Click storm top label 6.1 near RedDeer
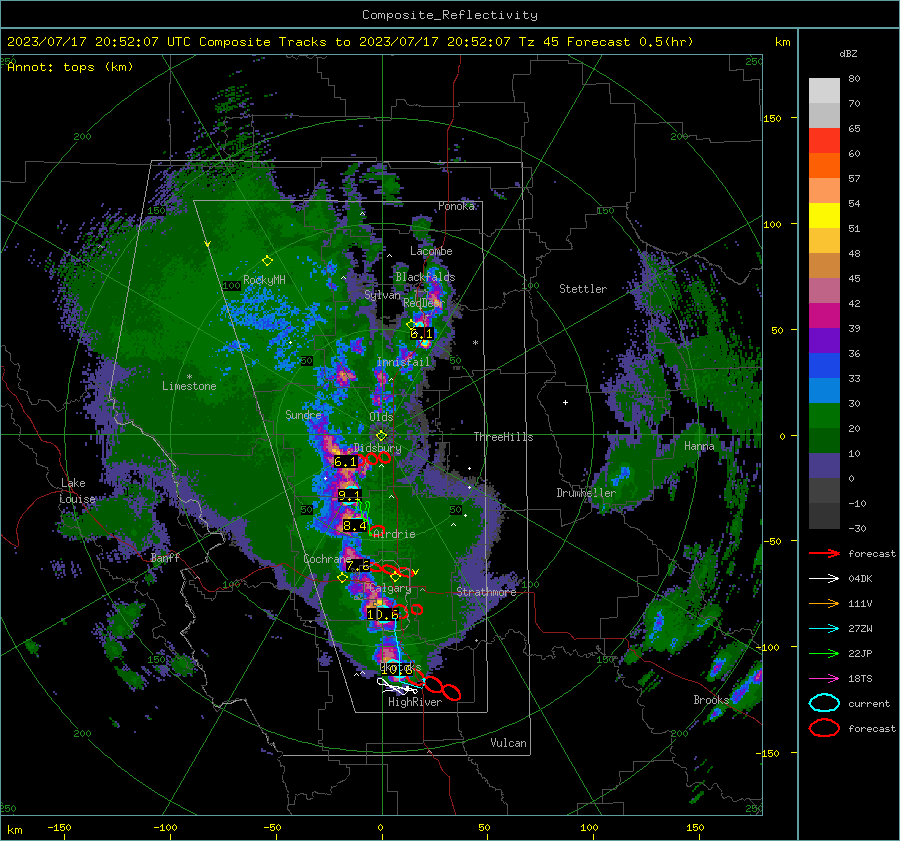 coord(422,334)
